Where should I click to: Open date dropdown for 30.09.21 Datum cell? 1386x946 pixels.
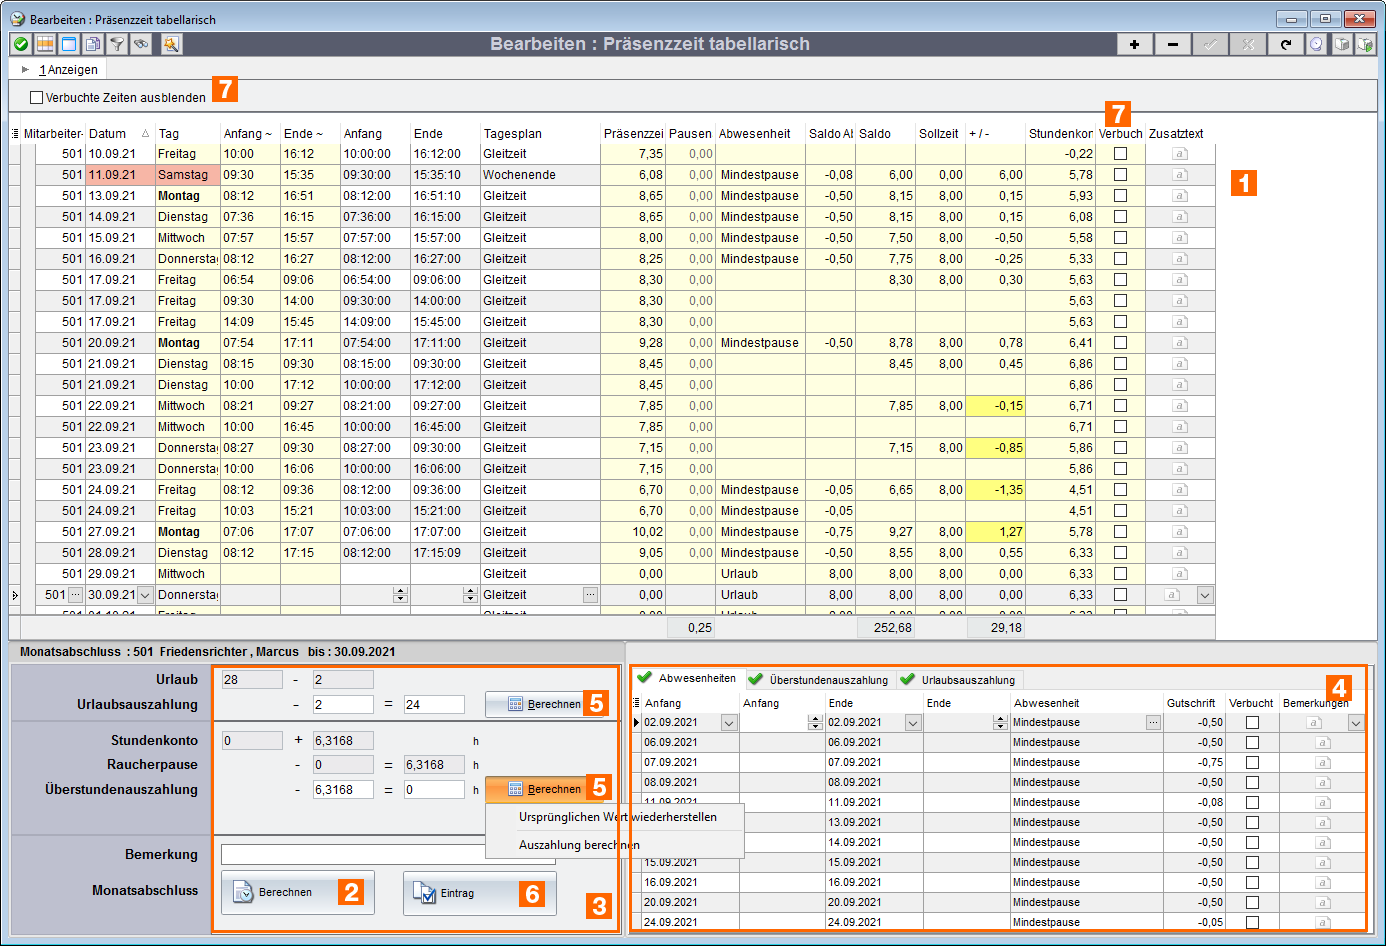[x=145, y=595]
